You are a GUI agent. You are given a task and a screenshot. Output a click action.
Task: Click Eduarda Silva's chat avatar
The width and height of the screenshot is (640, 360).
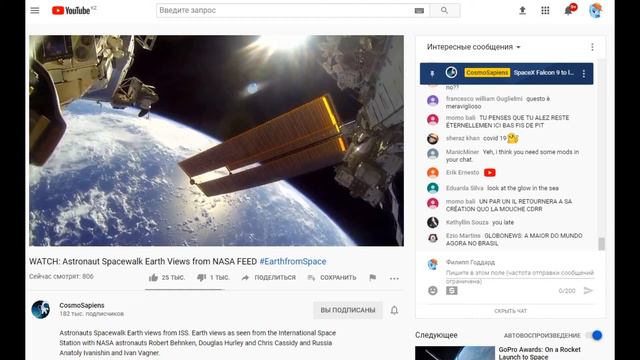(x=433, y=188)
